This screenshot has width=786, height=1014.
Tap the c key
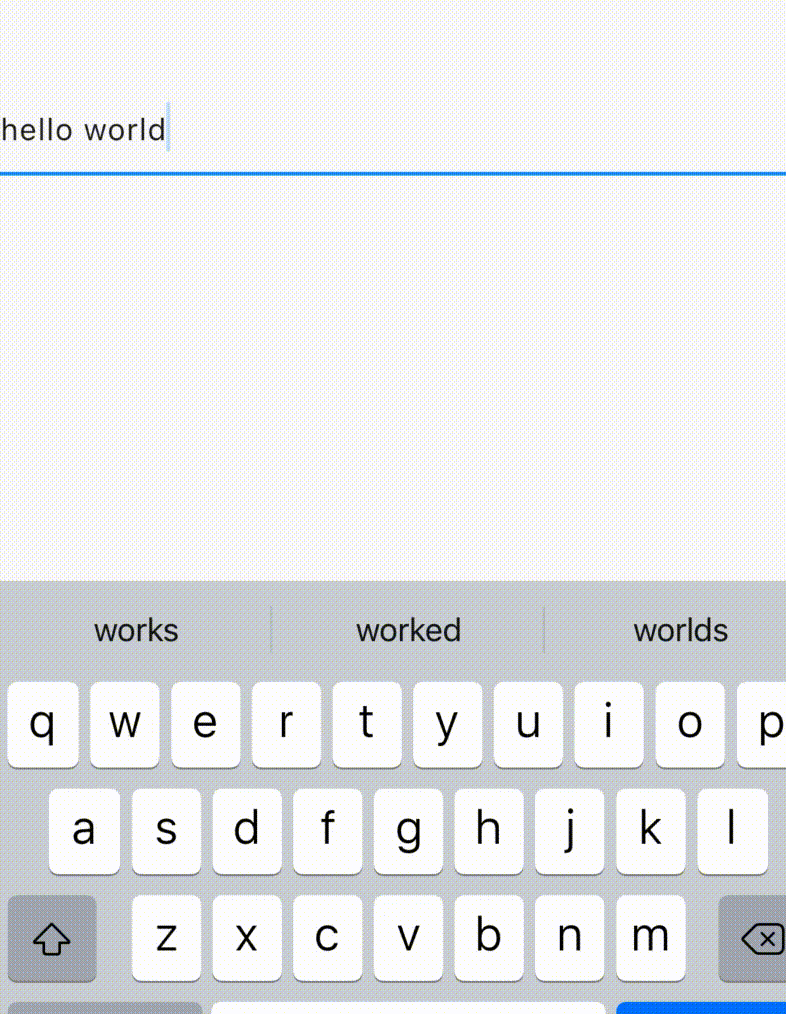327,938
